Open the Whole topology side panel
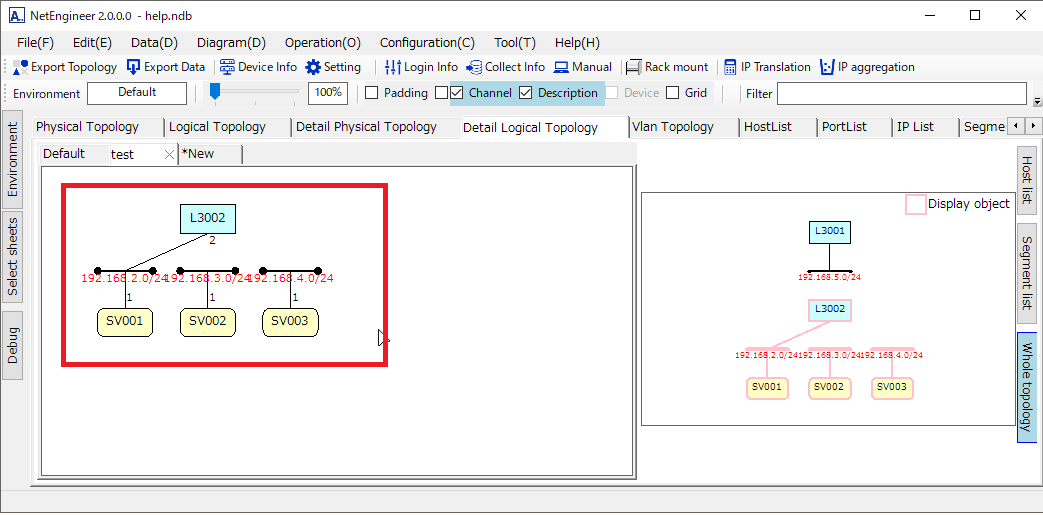This screenshot has height=515, width=1043. click(x=1027, y=387)
